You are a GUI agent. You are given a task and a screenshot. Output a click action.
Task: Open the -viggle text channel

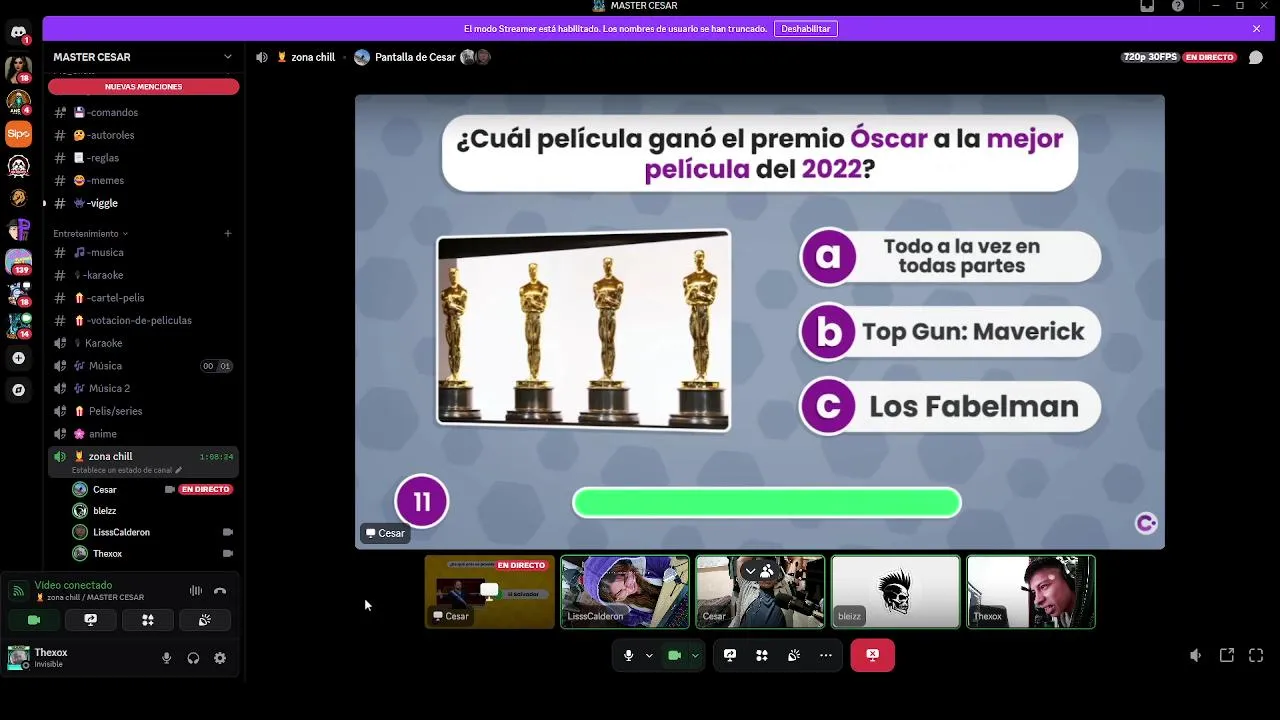pyautogui.click(x=143, y=203)
